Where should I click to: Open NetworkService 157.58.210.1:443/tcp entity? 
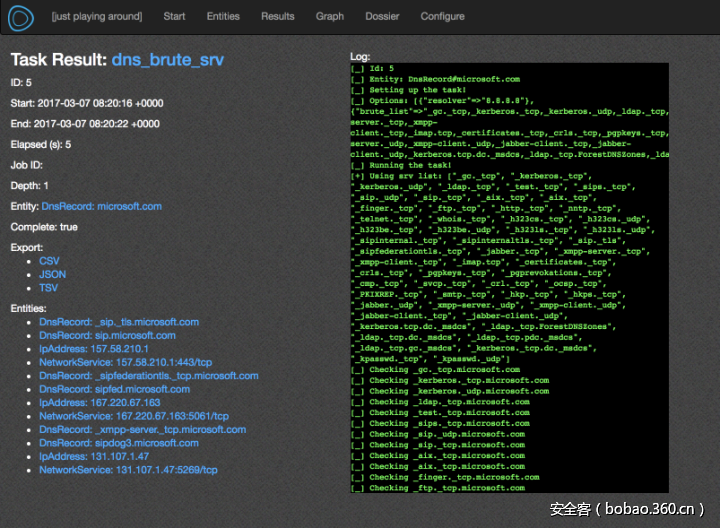point(125,362)
